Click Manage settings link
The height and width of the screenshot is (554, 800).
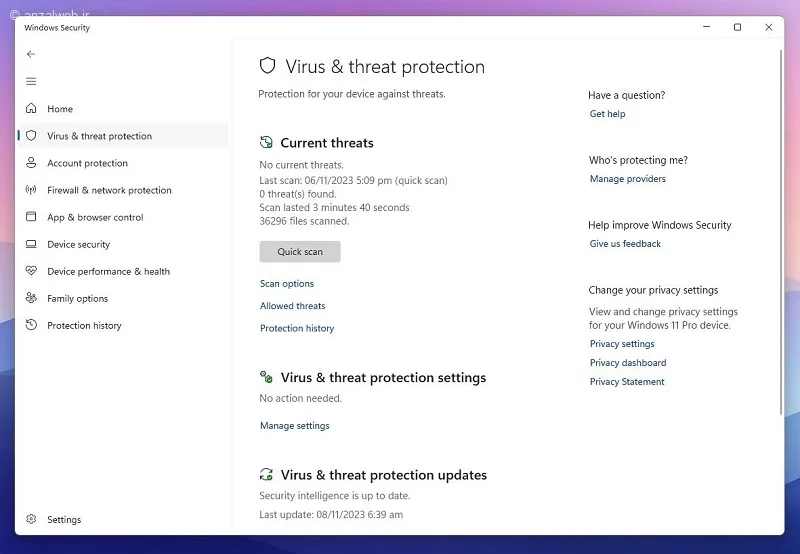(x=294, y=425)
